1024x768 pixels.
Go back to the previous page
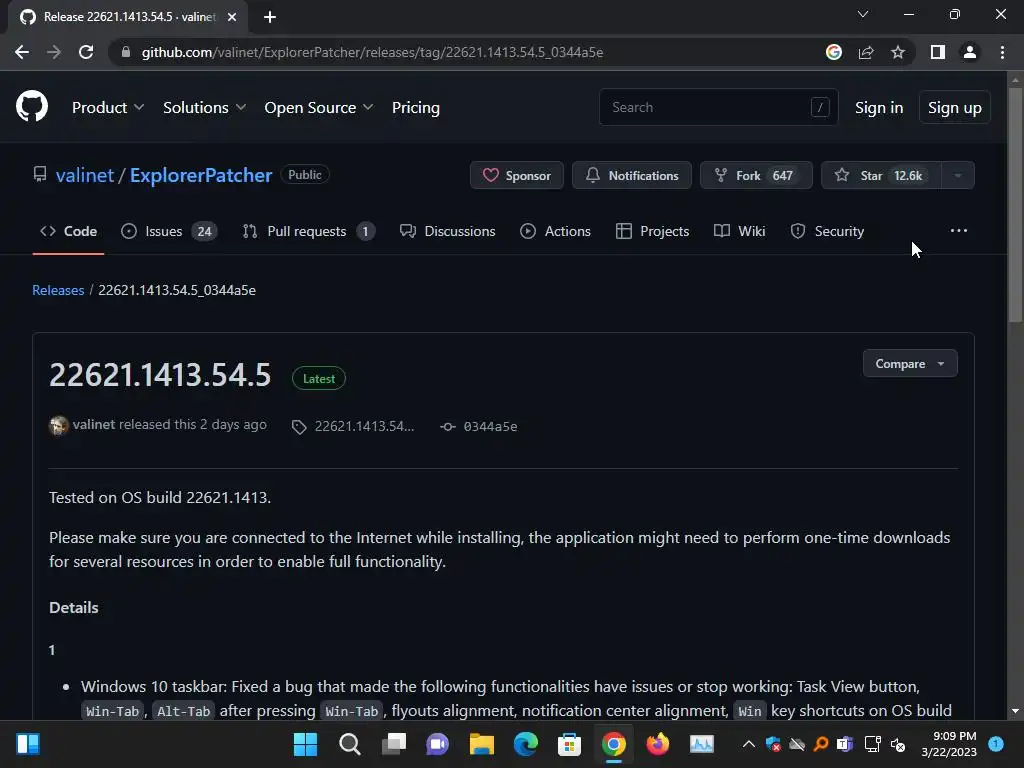(22, 52)
